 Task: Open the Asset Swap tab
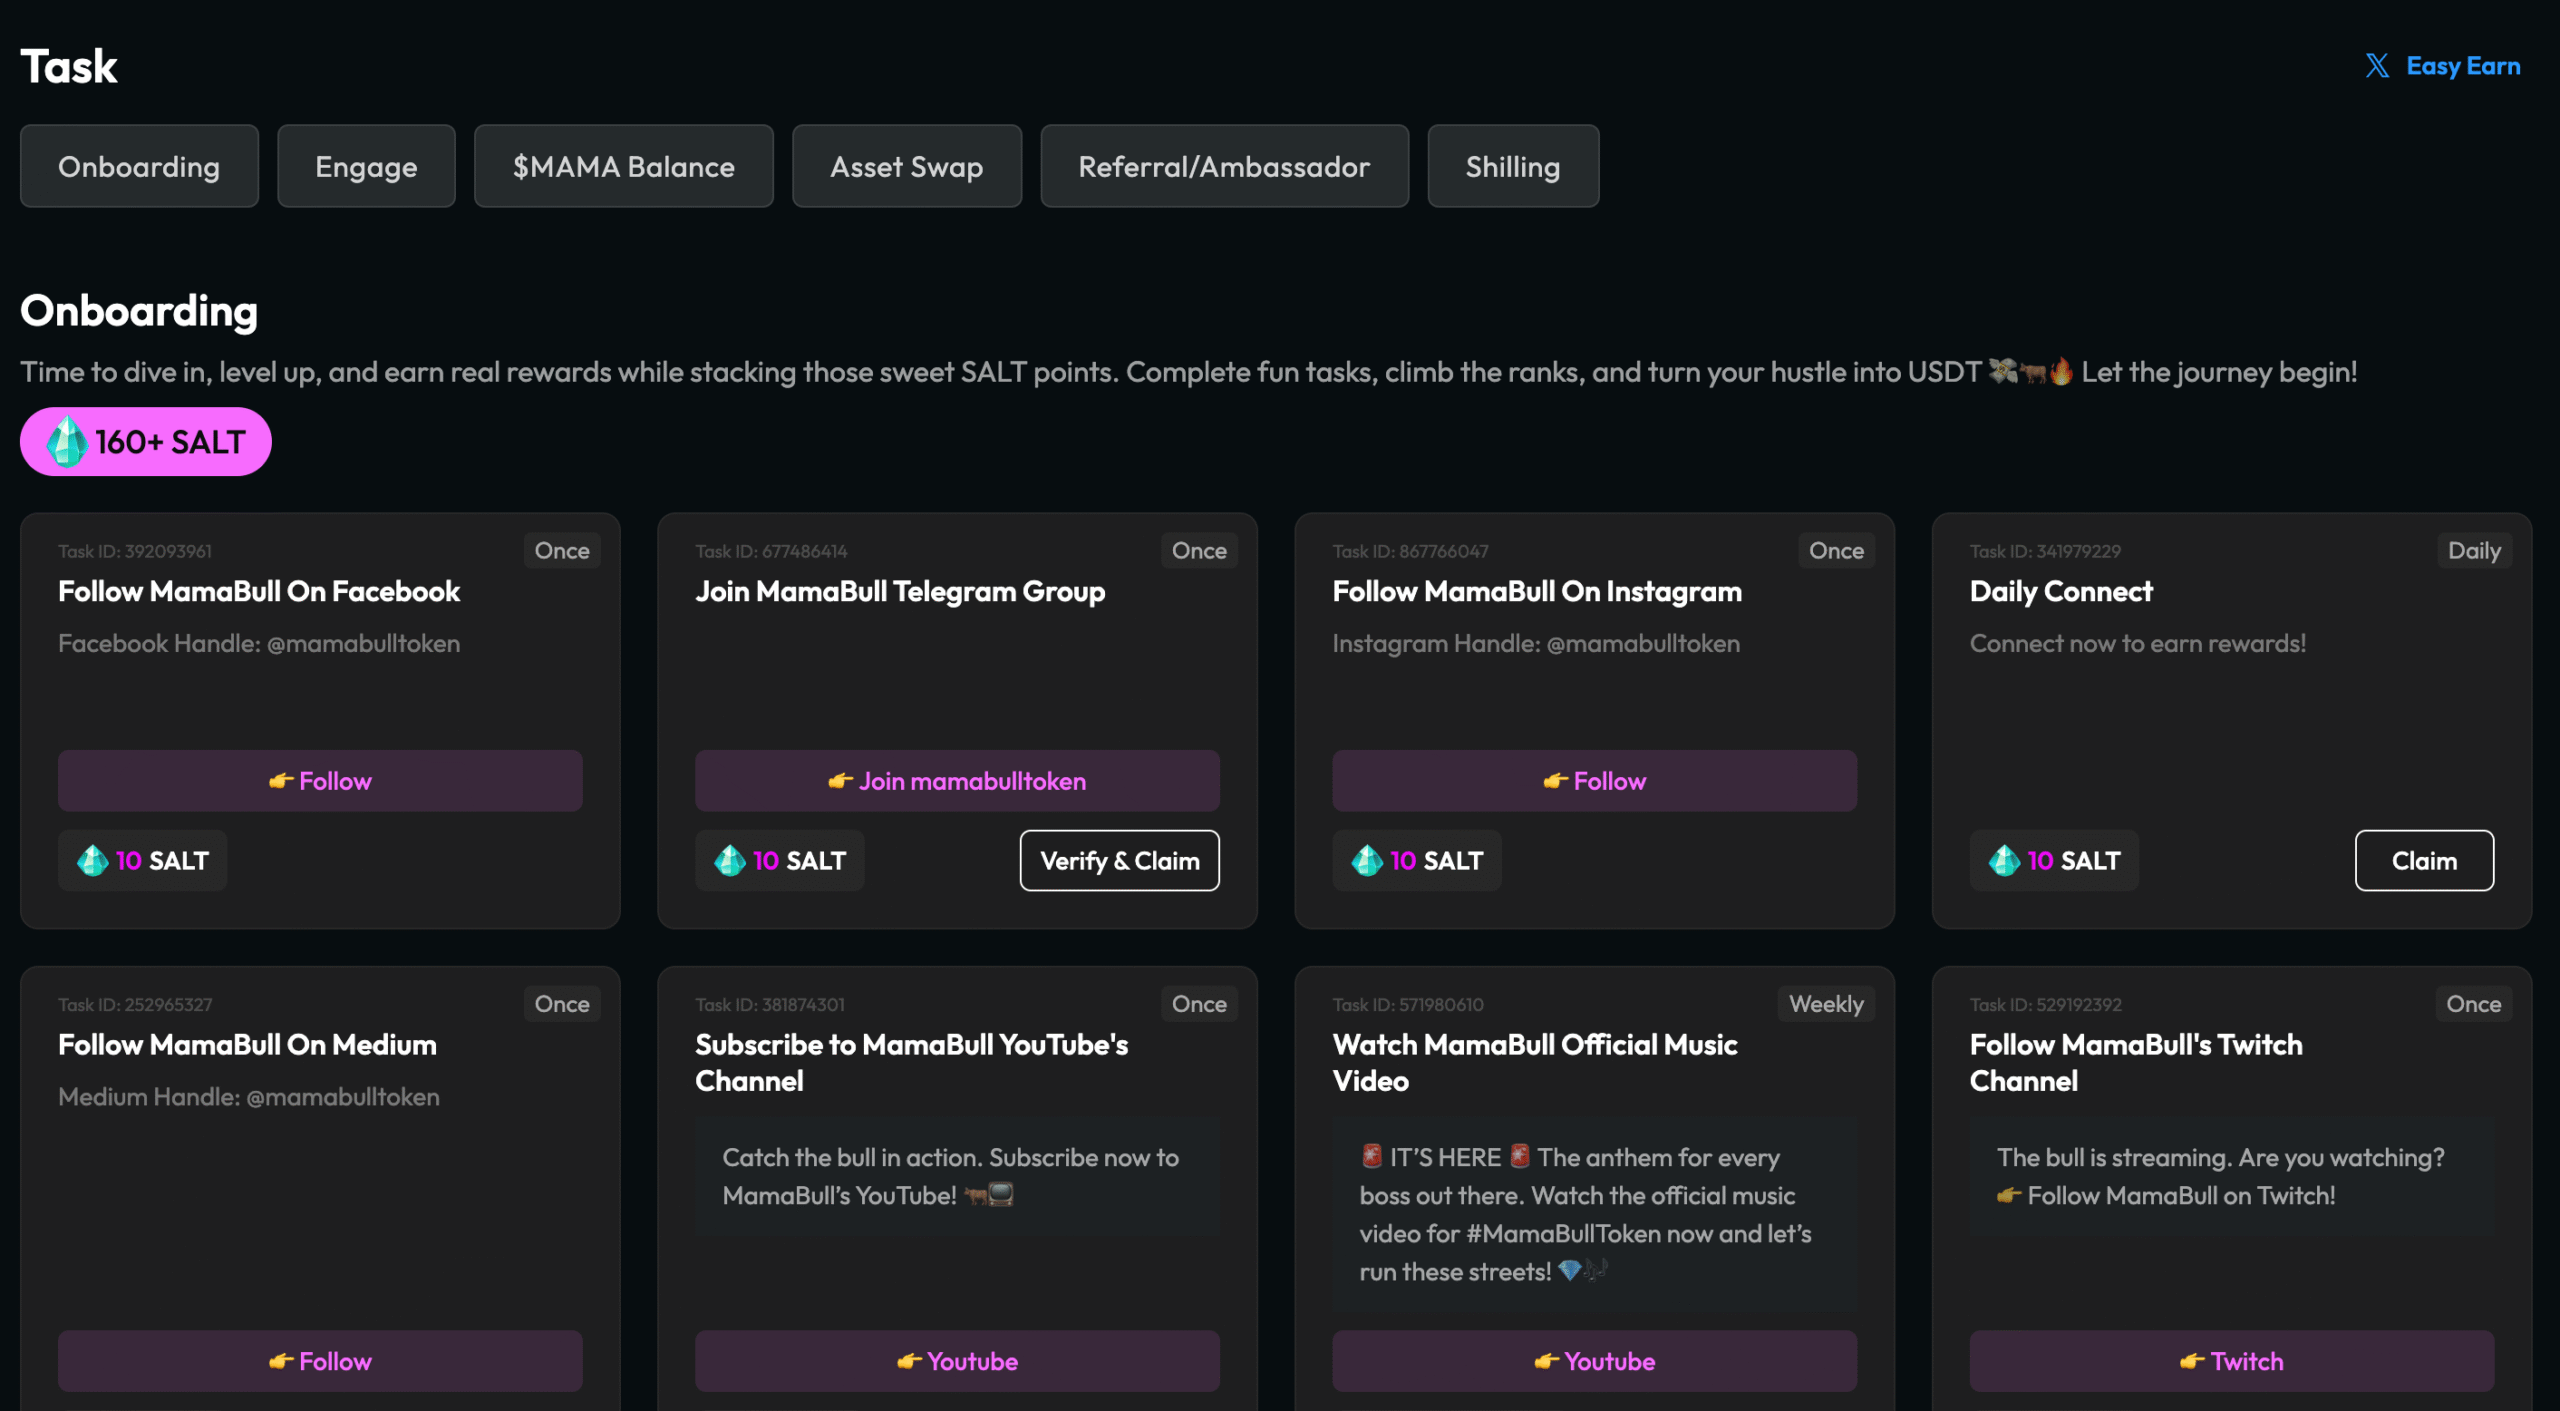point(906,166)
